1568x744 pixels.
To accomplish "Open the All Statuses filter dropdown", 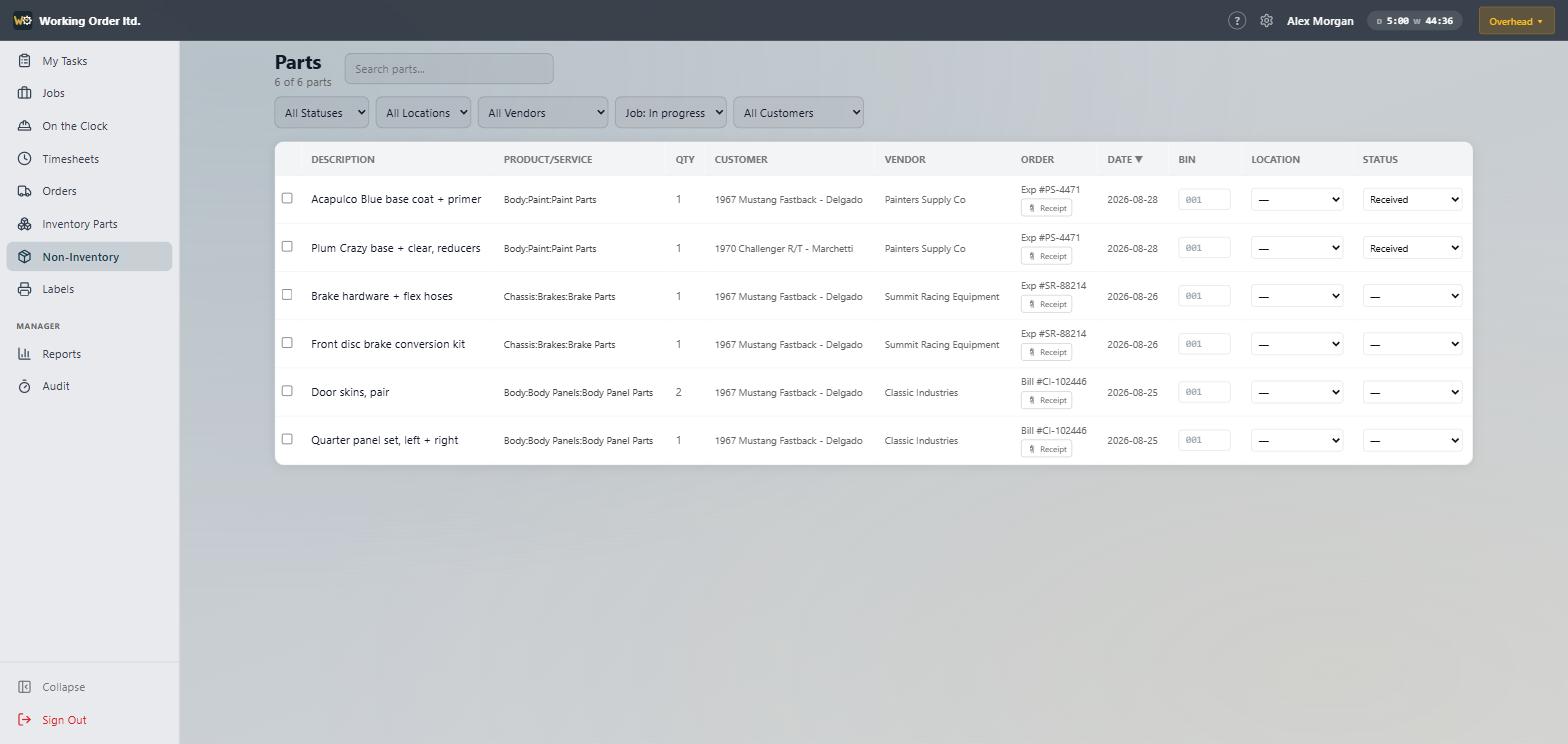I will pyautogui.click(x=321, y=112).
